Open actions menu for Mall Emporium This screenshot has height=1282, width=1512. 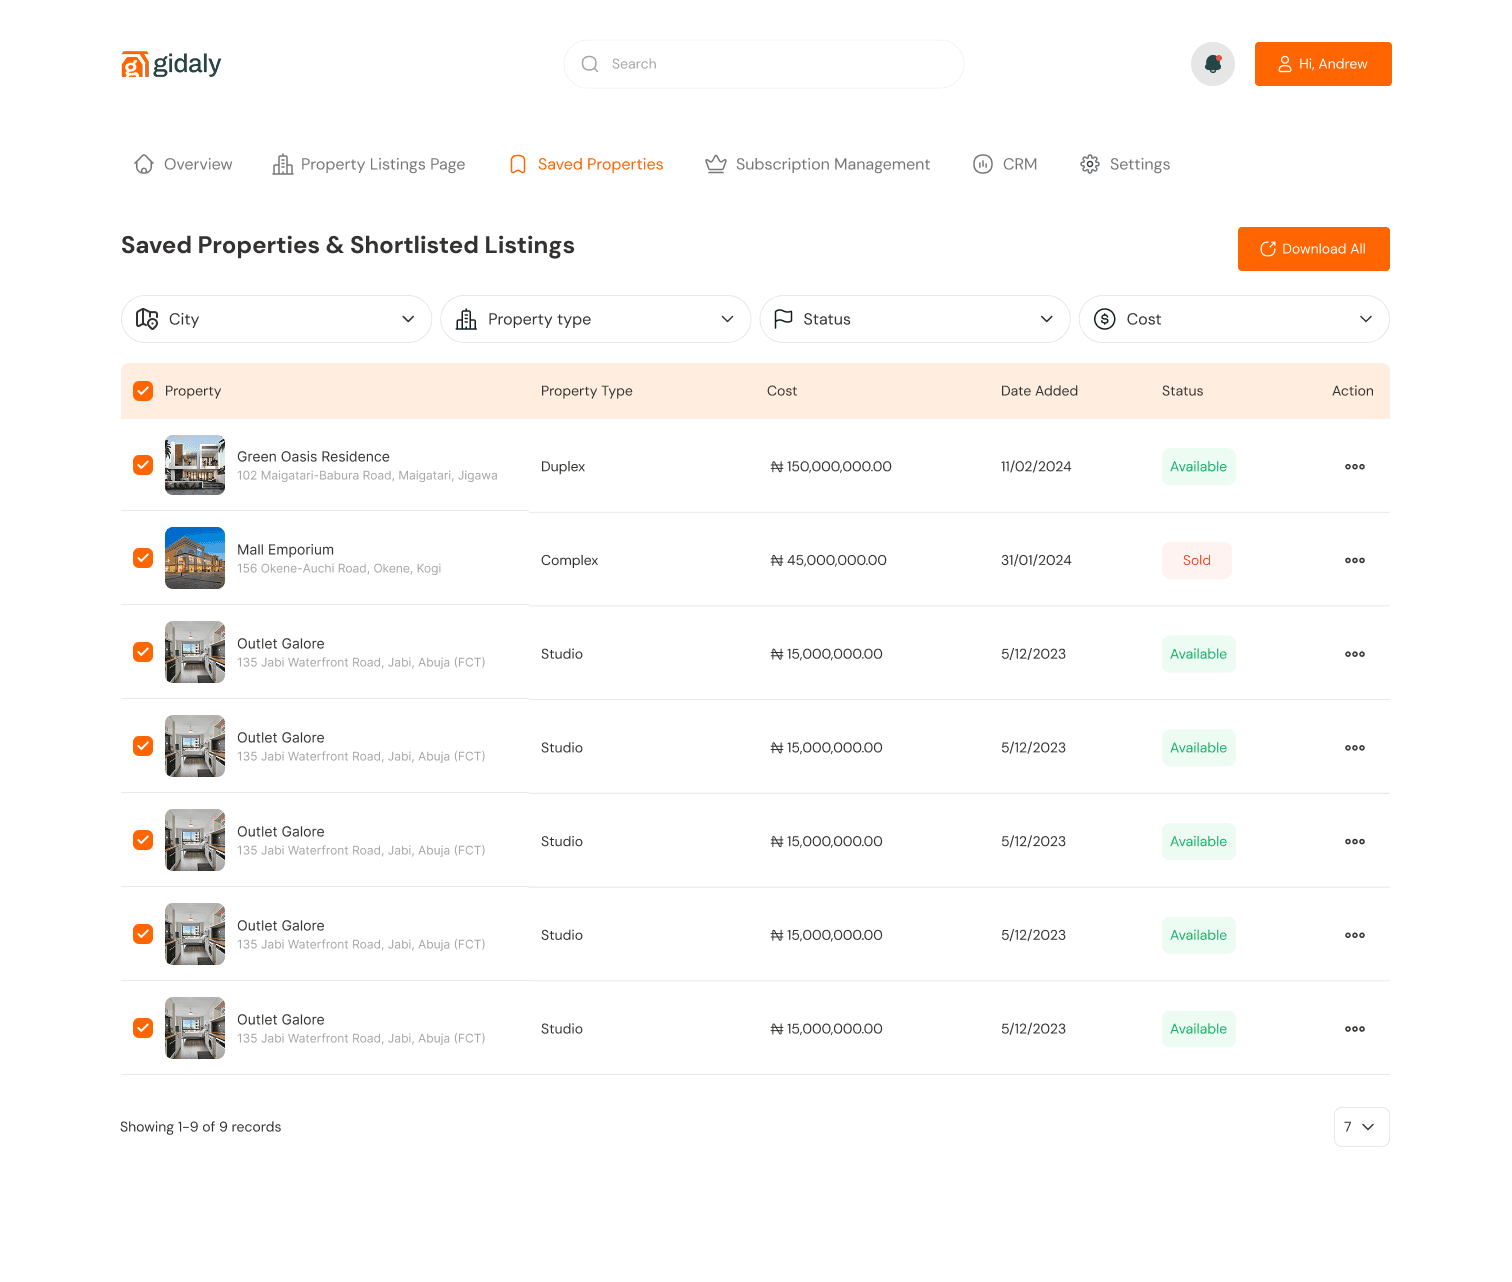coord(1355,561)
